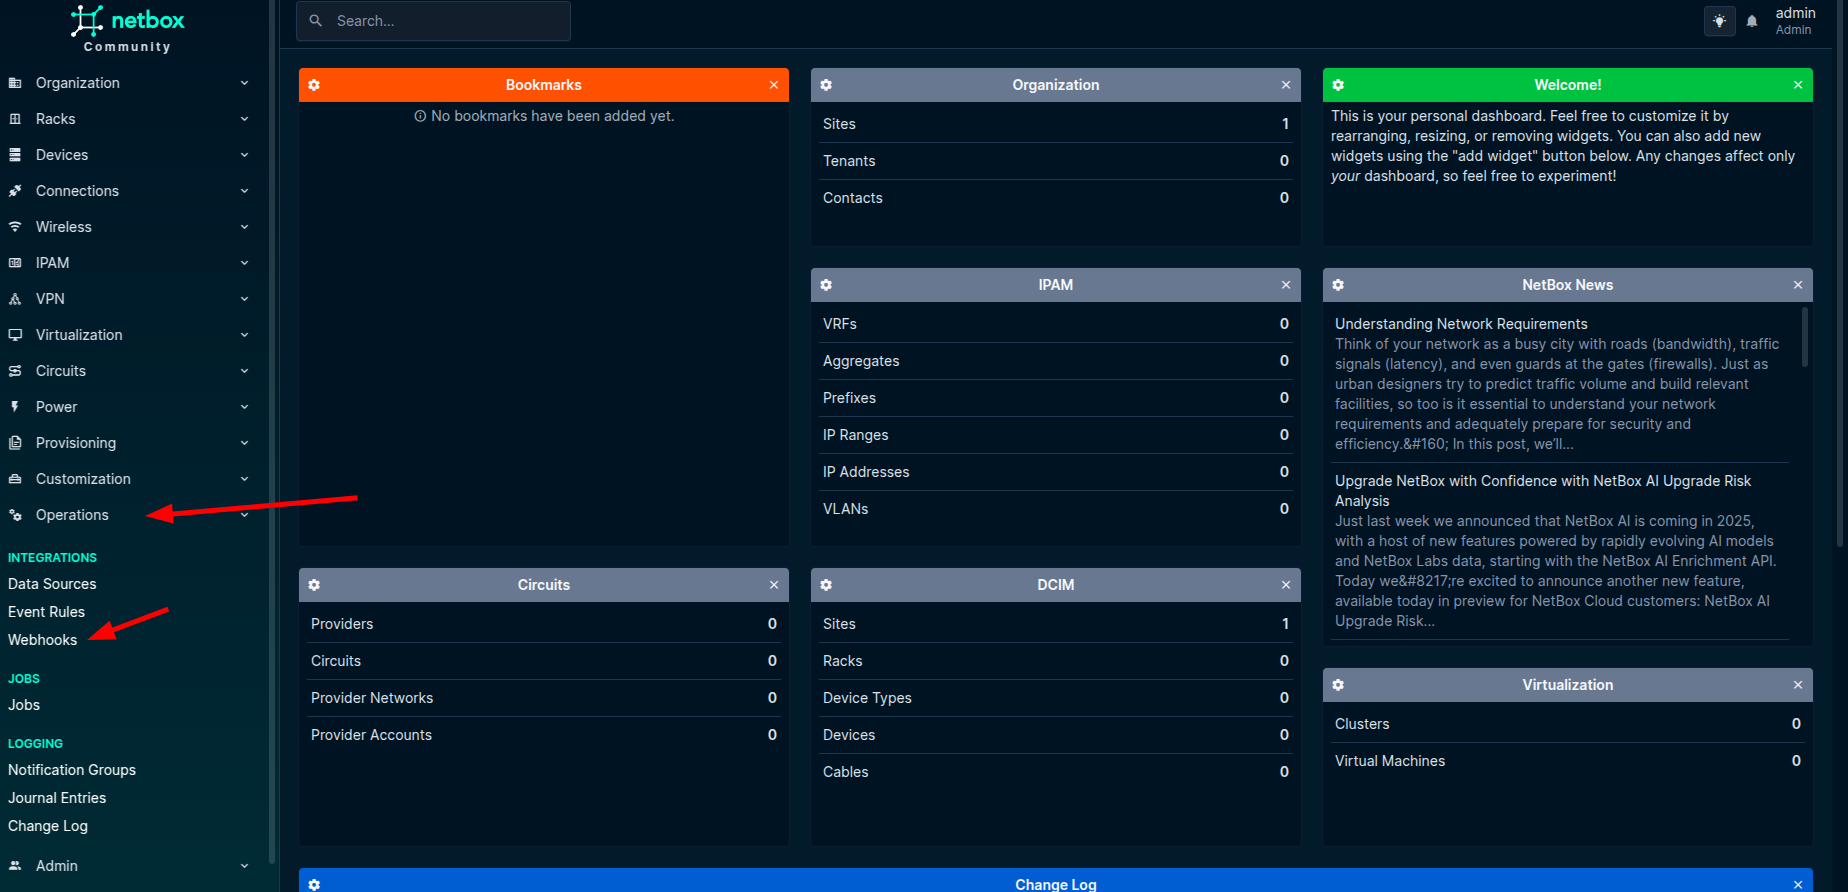1848x892 pixels.
Task: Expand the Wireless sidebar menu
Action: (x=128, y=227)
